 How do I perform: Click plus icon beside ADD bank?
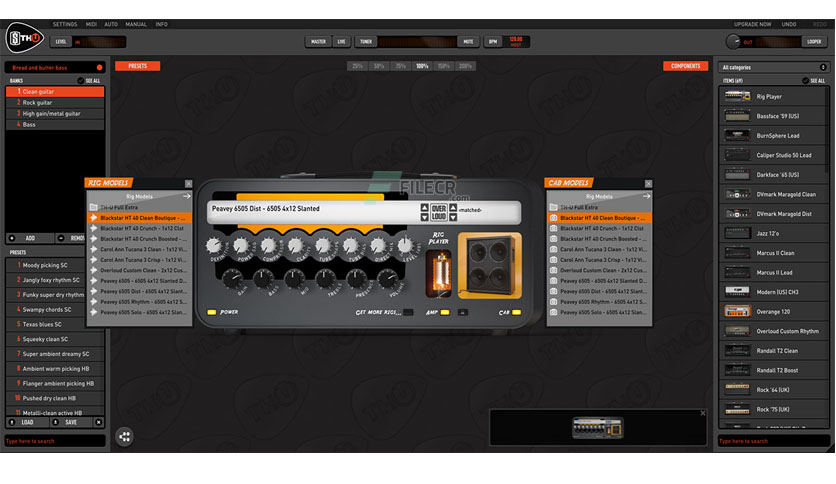(x=12, y=238)
